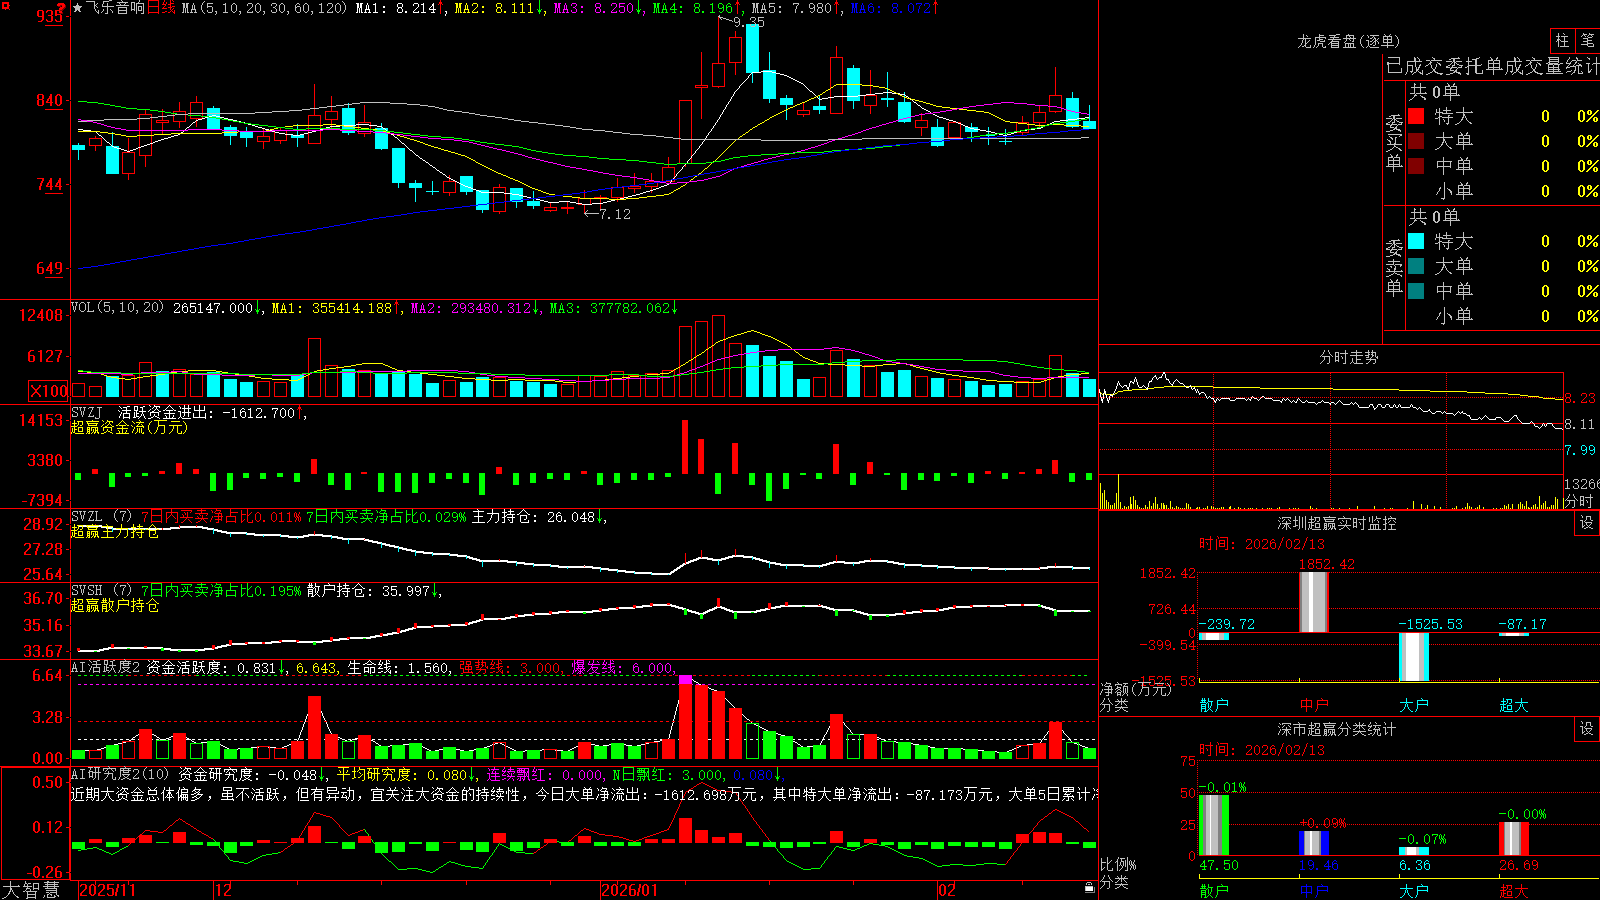The height and width of the screenshot is (900, 1600).
Task: Change period via 日线 label
Action: click(161, 8)
